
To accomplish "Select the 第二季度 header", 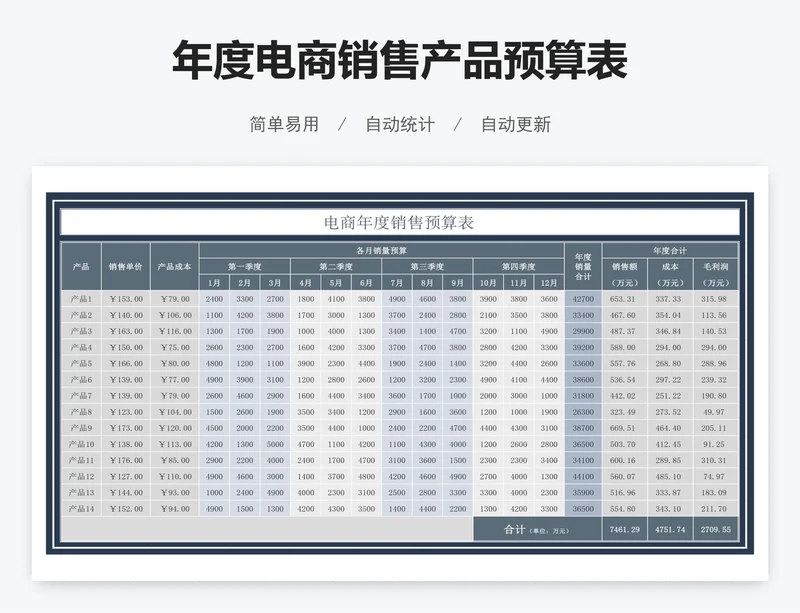I will tap(336, 266).
